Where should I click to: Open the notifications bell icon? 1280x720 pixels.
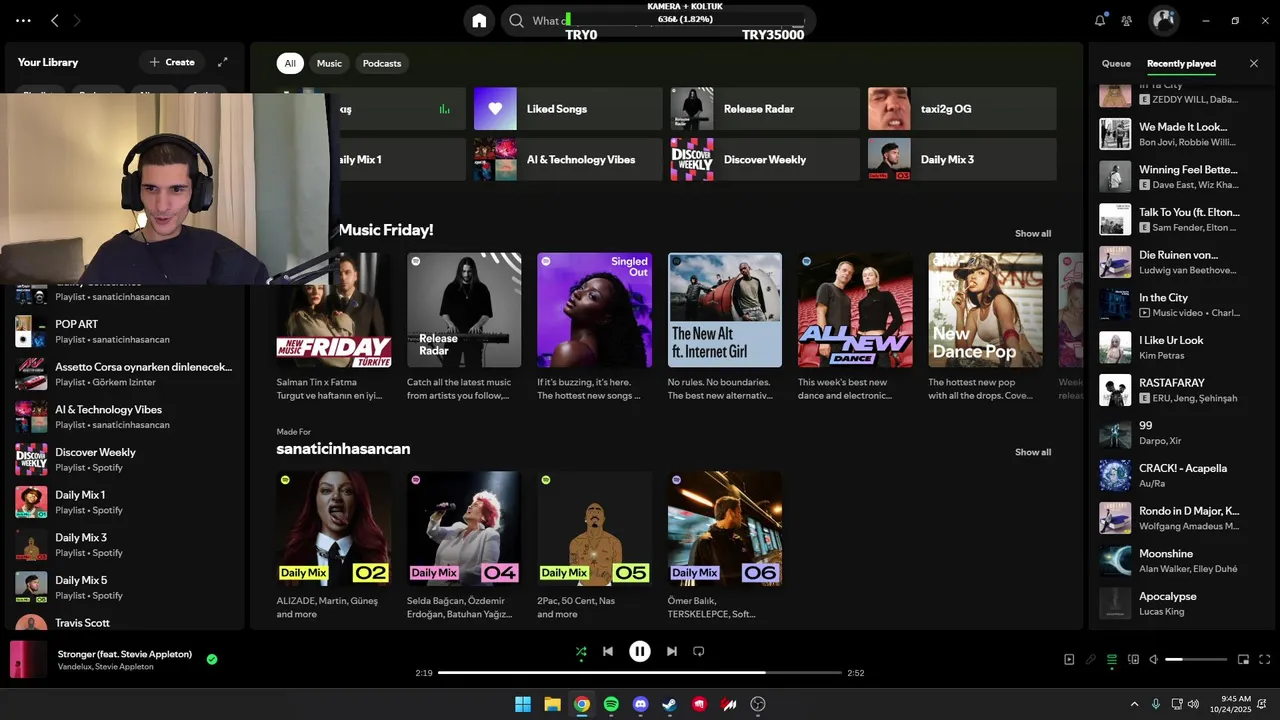tap(1100, 20)
